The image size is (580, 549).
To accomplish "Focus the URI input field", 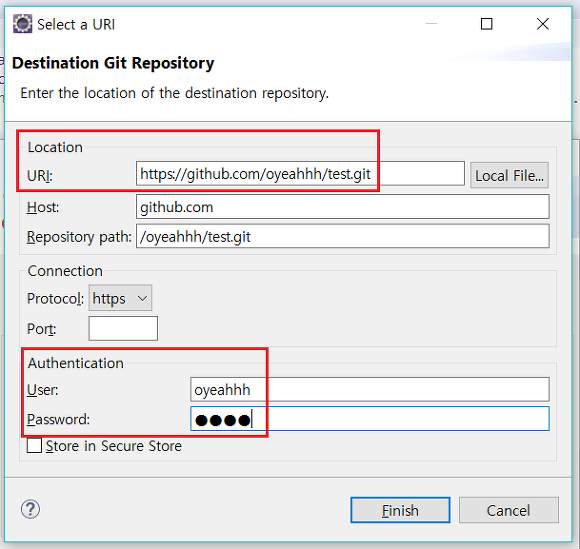I will (300, 174).
